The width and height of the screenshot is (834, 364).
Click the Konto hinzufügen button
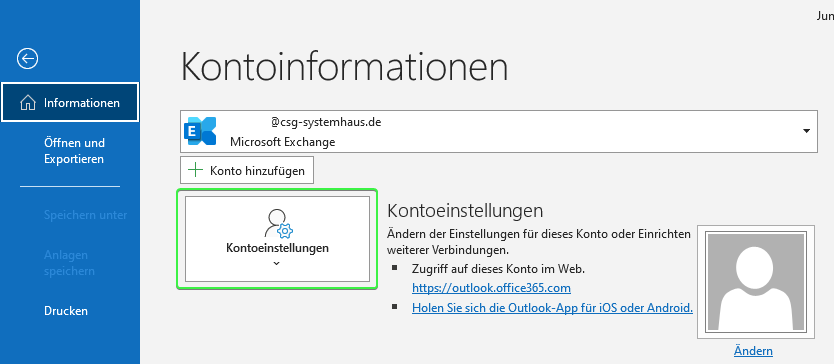click(x=247, y=170)
